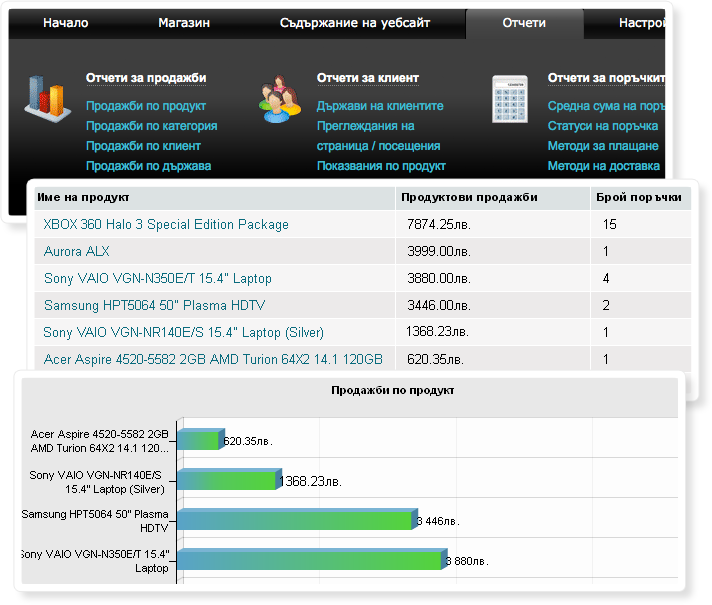This screenshot has width=712, height=605.
Task: Open the Продажби по клиент report
Action: [143, 146]
